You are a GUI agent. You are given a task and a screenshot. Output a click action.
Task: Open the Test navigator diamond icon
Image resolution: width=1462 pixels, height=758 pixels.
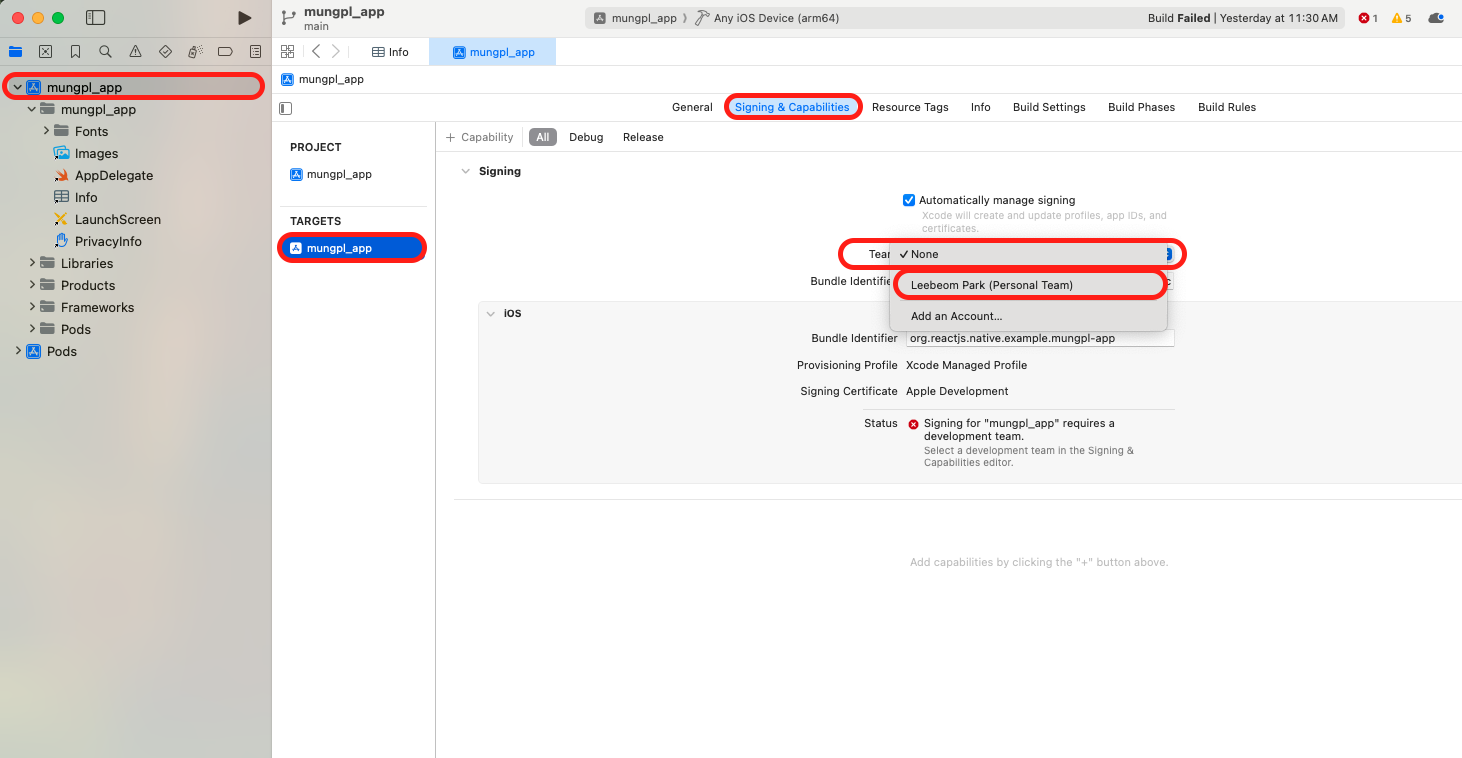[165, 51]
